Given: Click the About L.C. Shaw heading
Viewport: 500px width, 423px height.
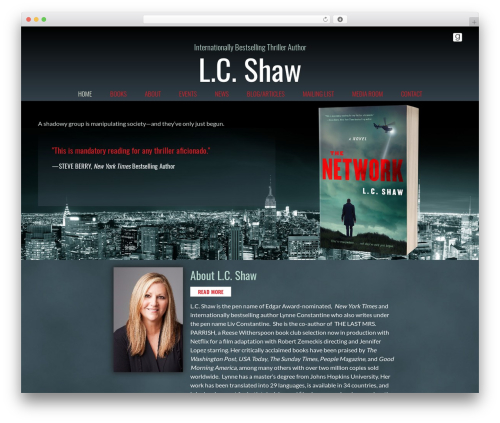Looking at the screenshot, I should 223,276.
